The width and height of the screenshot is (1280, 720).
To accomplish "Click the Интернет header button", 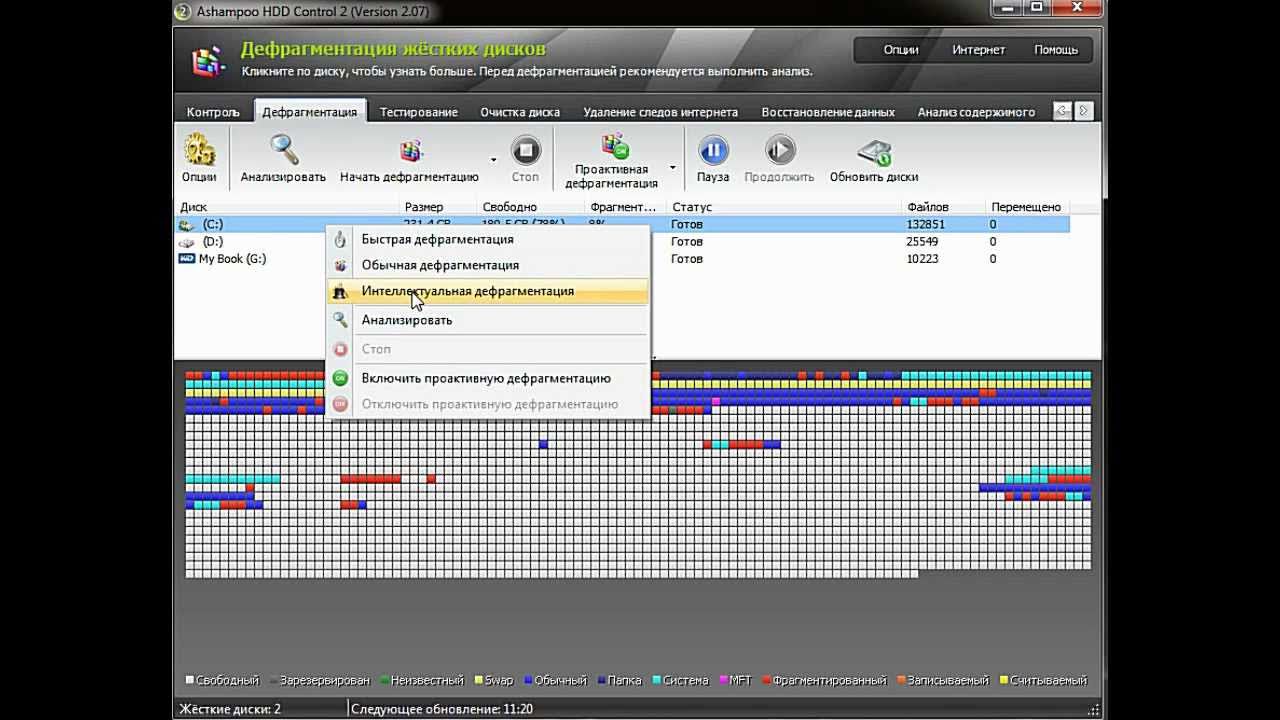I will (x=978, y=50).
